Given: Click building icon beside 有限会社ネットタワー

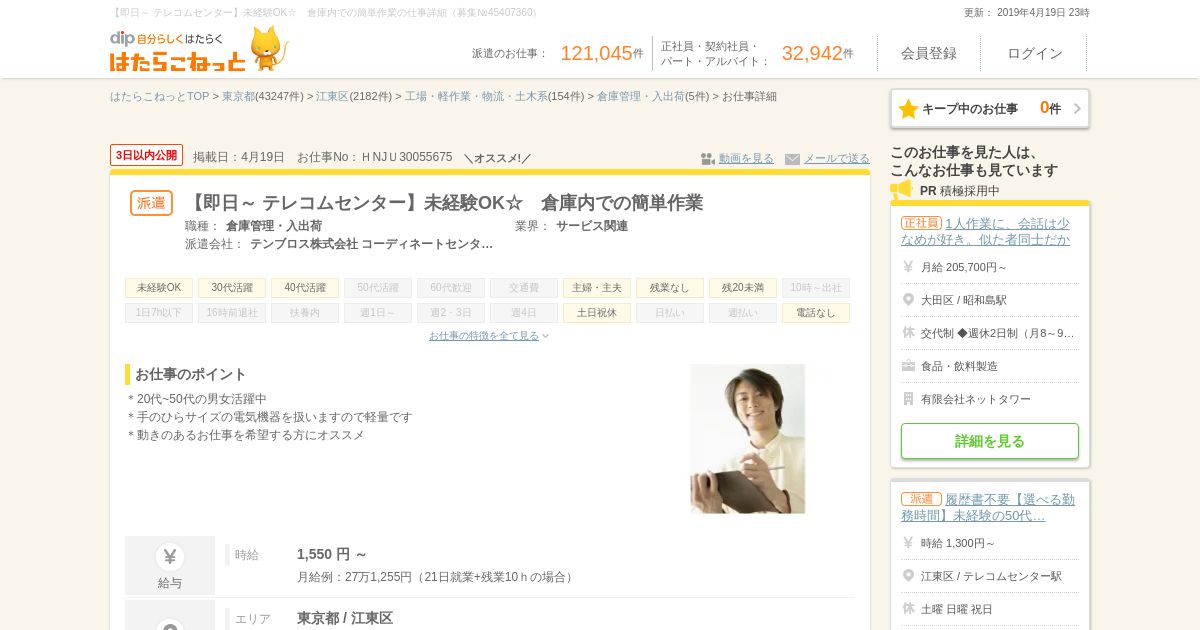Looking at the screenshot, I should point(908,399).
